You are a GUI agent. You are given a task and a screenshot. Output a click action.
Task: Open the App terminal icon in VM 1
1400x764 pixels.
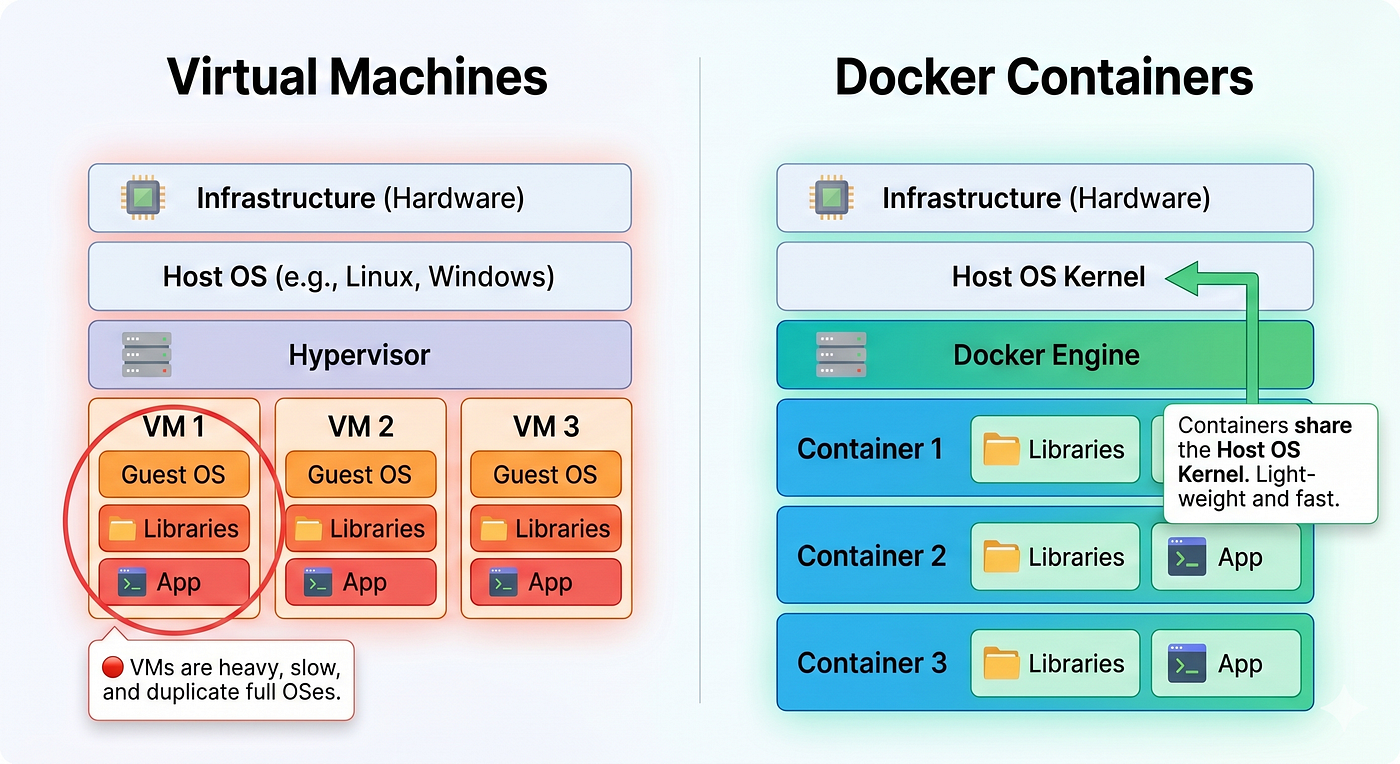(132, 582)
